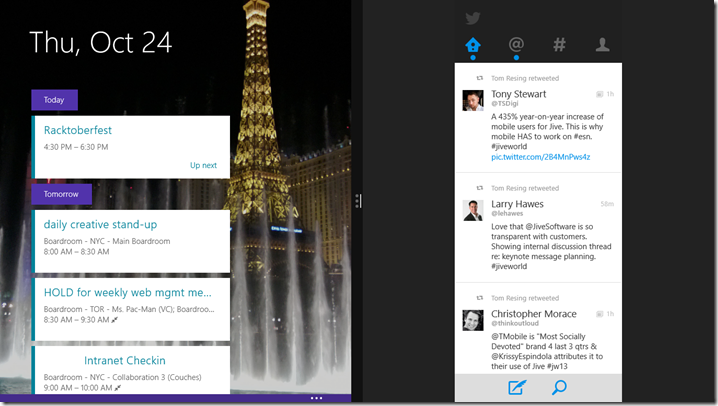Open the Twitter home timeline tab
This screenshot has height=406, width=718.
tap(473, 45)
